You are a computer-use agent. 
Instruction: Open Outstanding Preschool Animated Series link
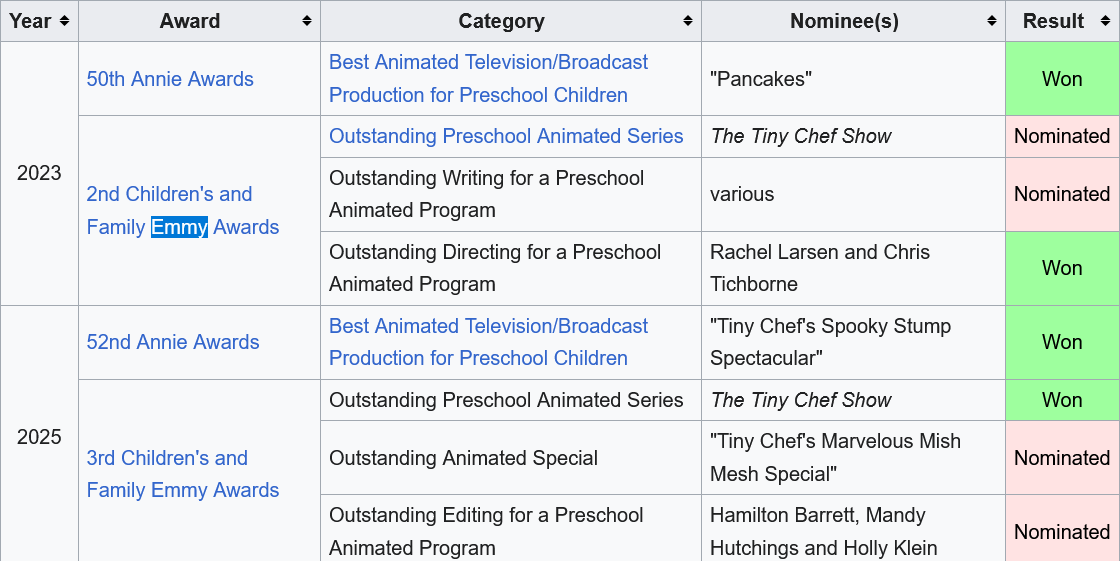tap(506, 136)
